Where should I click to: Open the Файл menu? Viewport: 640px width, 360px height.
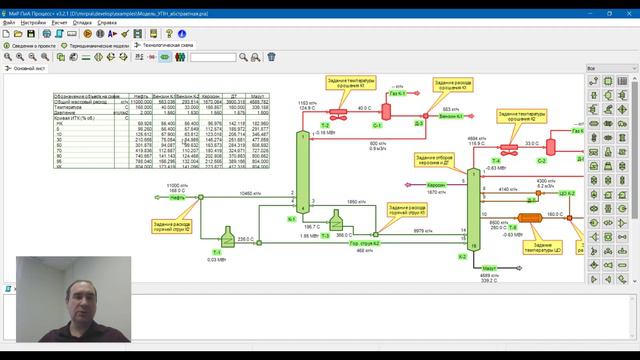[9, 23]
